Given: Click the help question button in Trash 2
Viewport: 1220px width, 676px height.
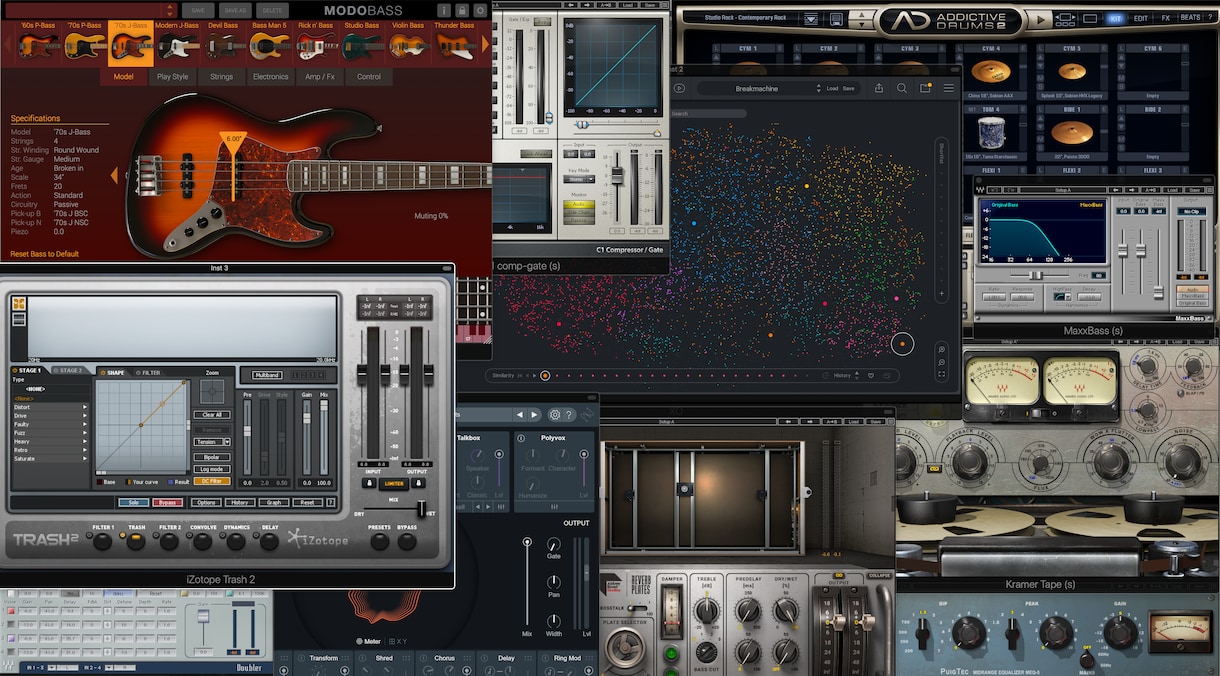Looking at the screenshot, I should (x=331, y=502).
